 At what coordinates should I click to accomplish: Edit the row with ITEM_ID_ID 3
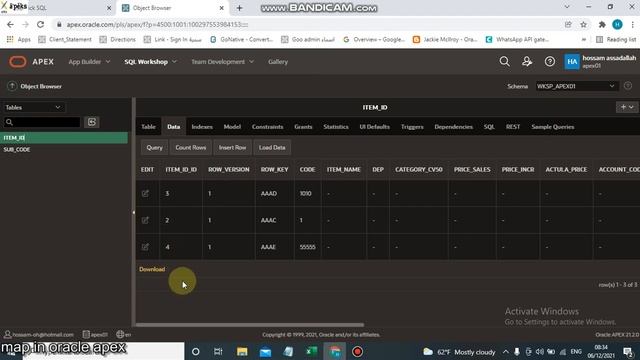tap(145, 193)
